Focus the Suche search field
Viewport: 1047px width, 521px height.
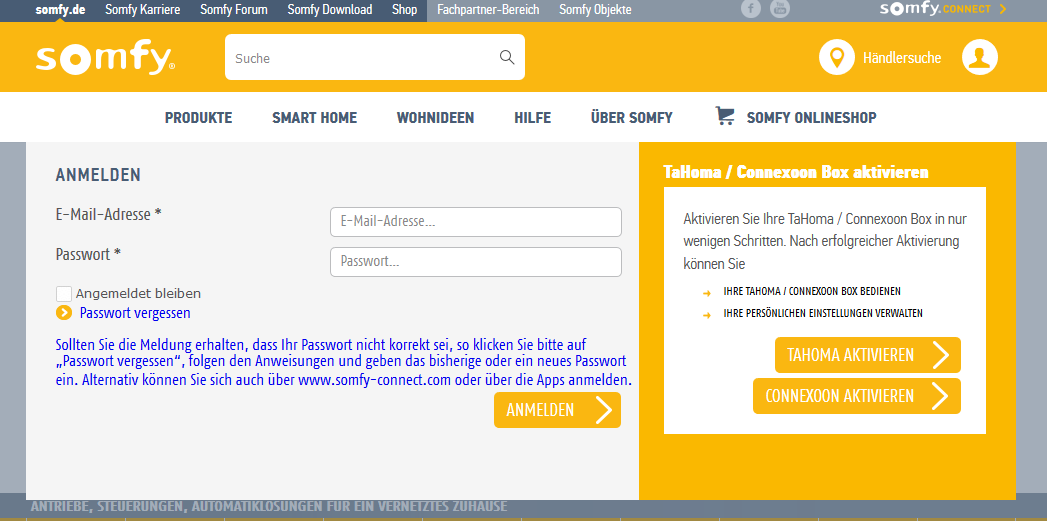[x=375, y=57]
